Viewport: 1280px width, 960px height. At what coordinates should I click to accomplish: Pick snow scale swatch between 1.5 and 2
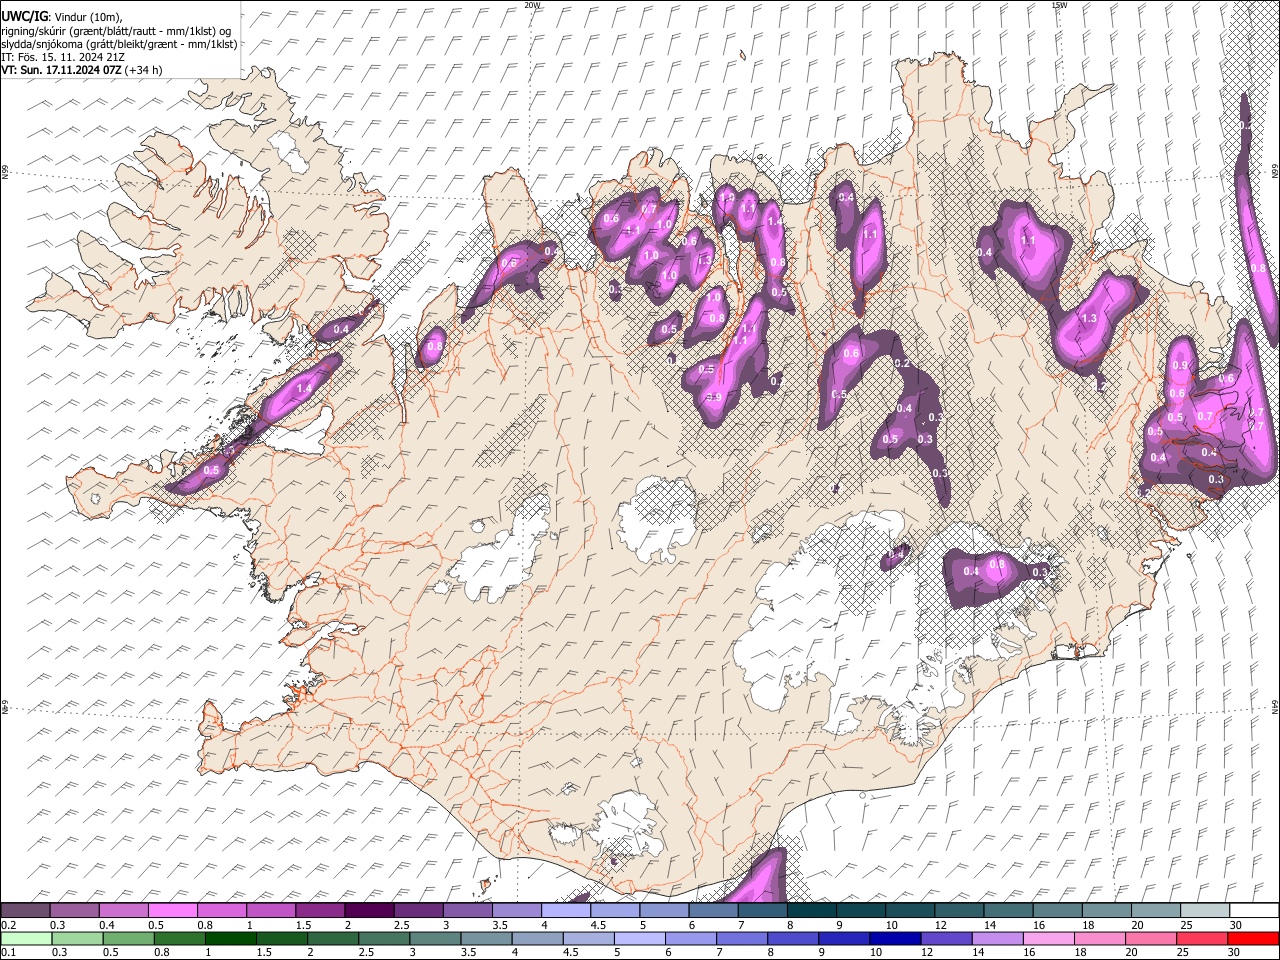click(319, 910)
